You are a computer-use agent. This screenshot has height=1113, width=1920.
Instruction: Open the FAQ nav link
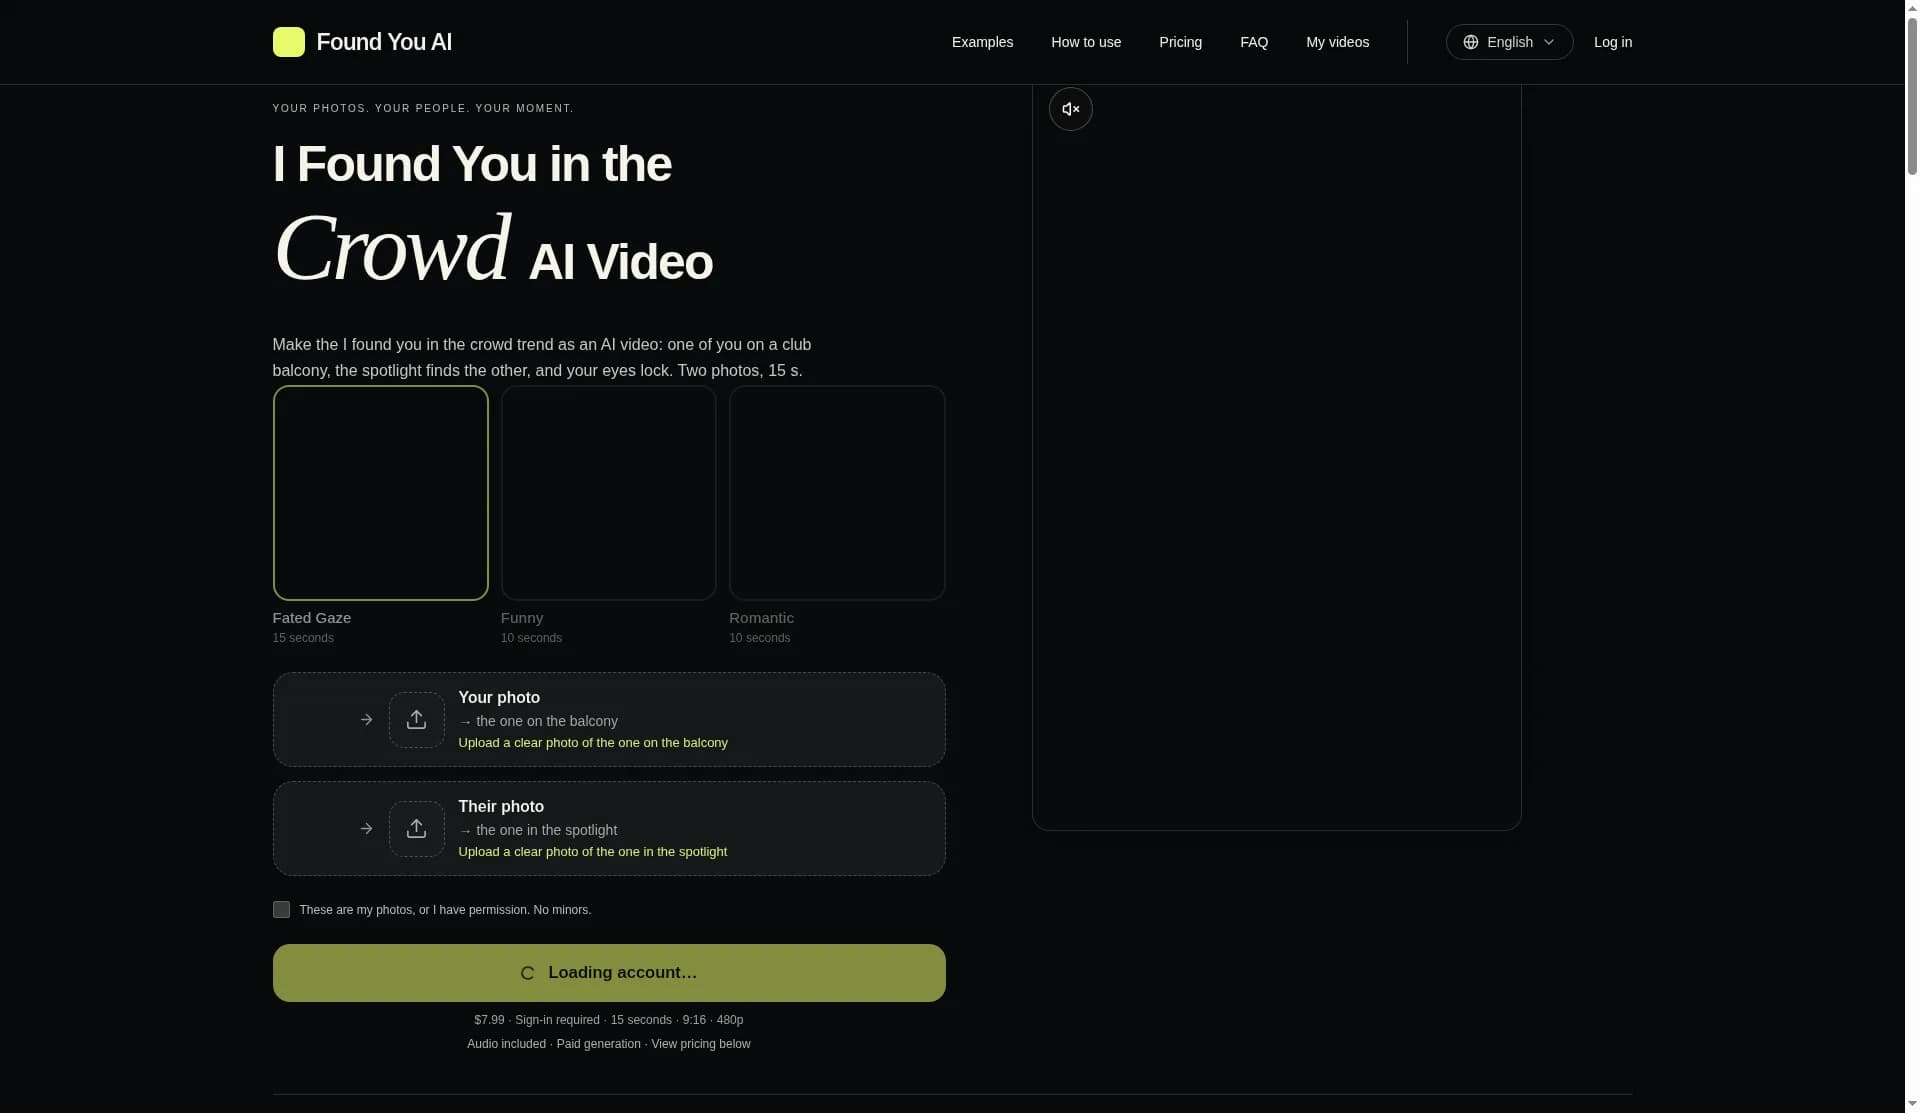(x=1254, y=42)
